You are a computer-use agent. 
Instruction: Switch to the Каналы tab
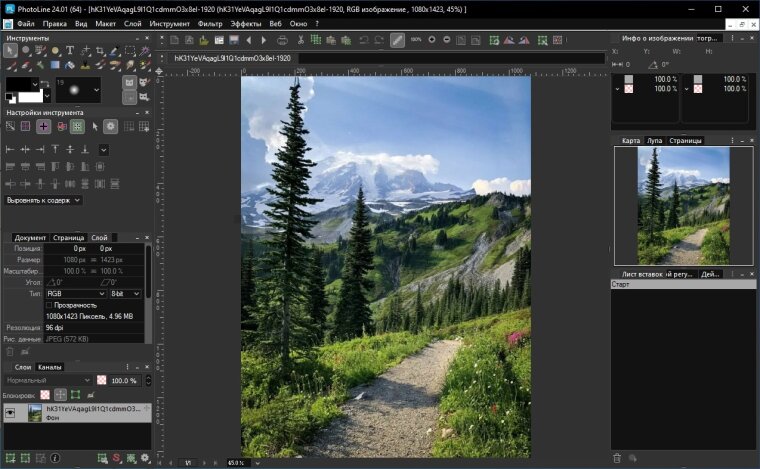(50, 367)
